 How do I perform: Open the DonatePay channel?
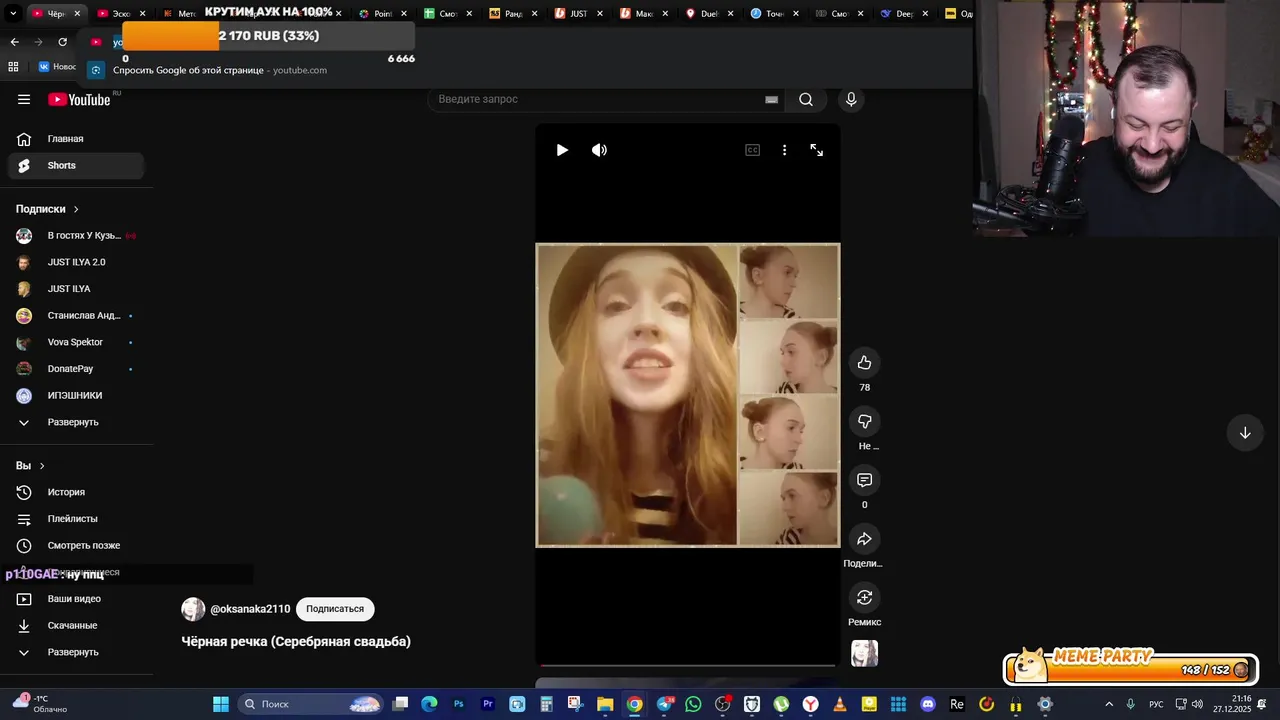coord(76,369)
